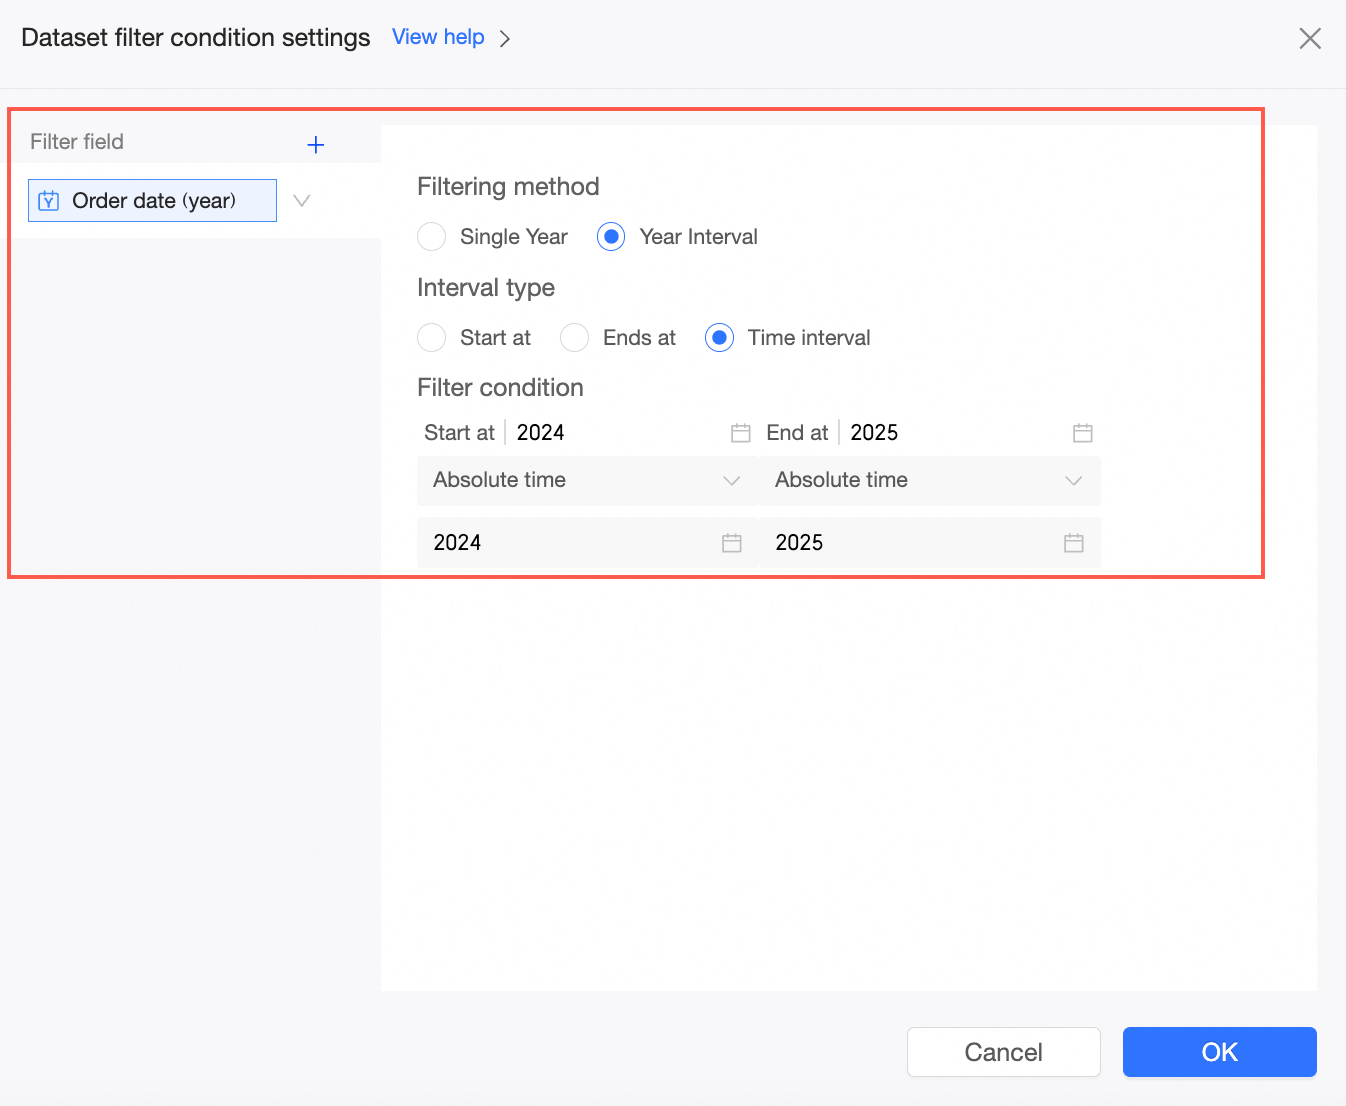Click the calendar icon beside Start at 2024
This screenshot has height=1106, width=1346.
740,433
